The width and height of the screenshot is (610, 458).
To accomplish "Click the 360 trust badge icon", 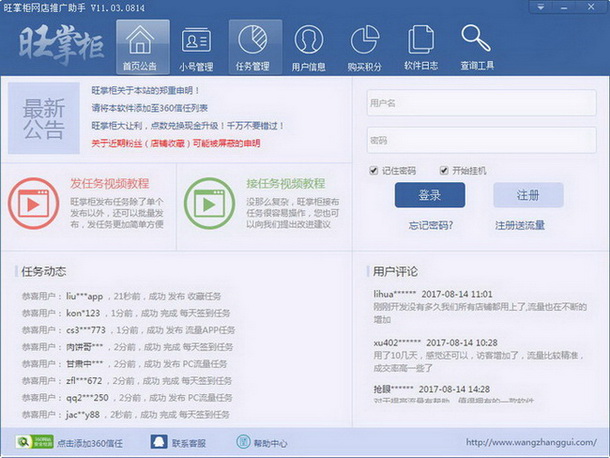I will 34,442.
